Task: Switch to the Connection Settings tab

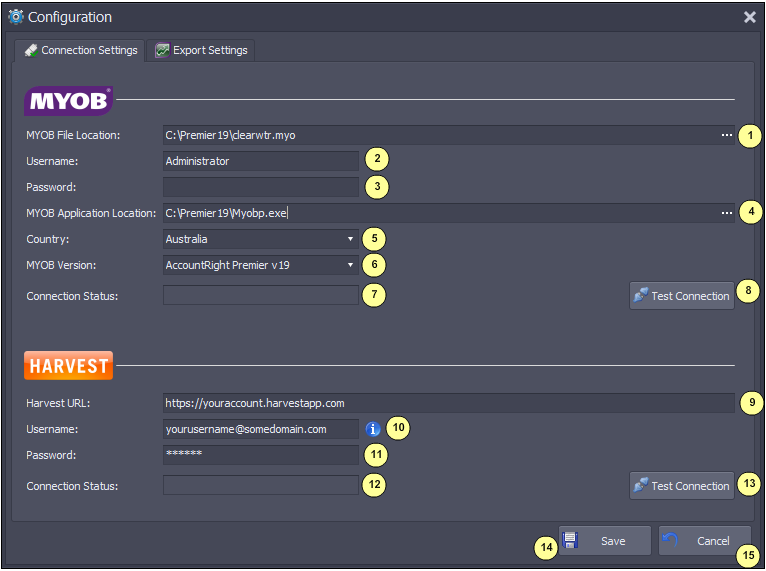Action: 80,50
